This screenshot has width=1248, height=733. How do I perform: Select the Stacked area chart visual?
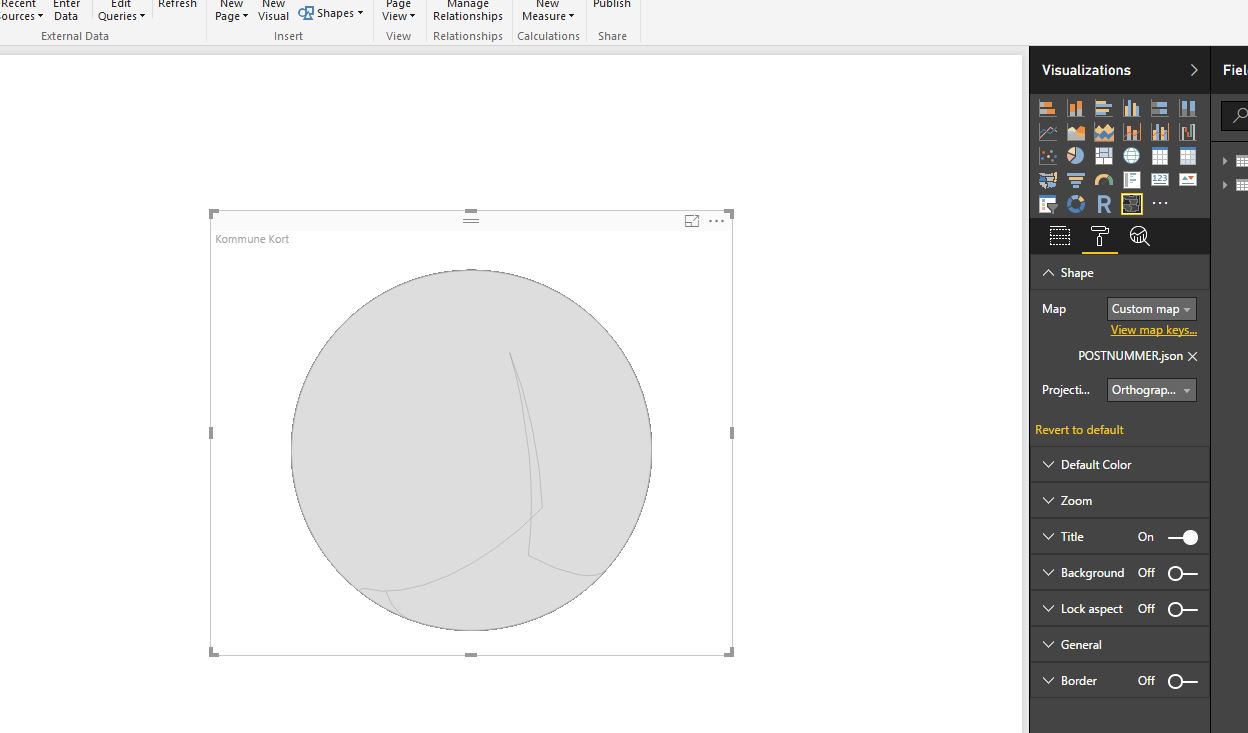(x=1103, y=132)
